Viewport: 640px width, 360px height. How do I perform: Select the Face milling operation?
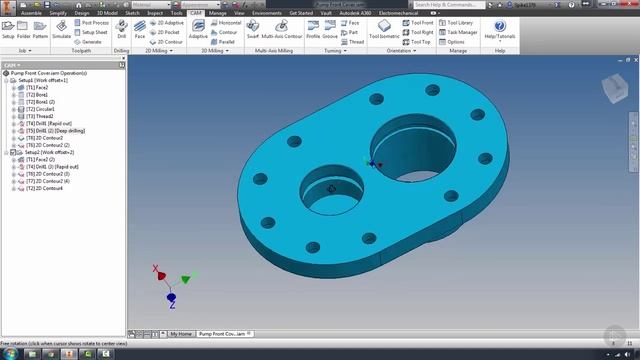pos(140,29)
